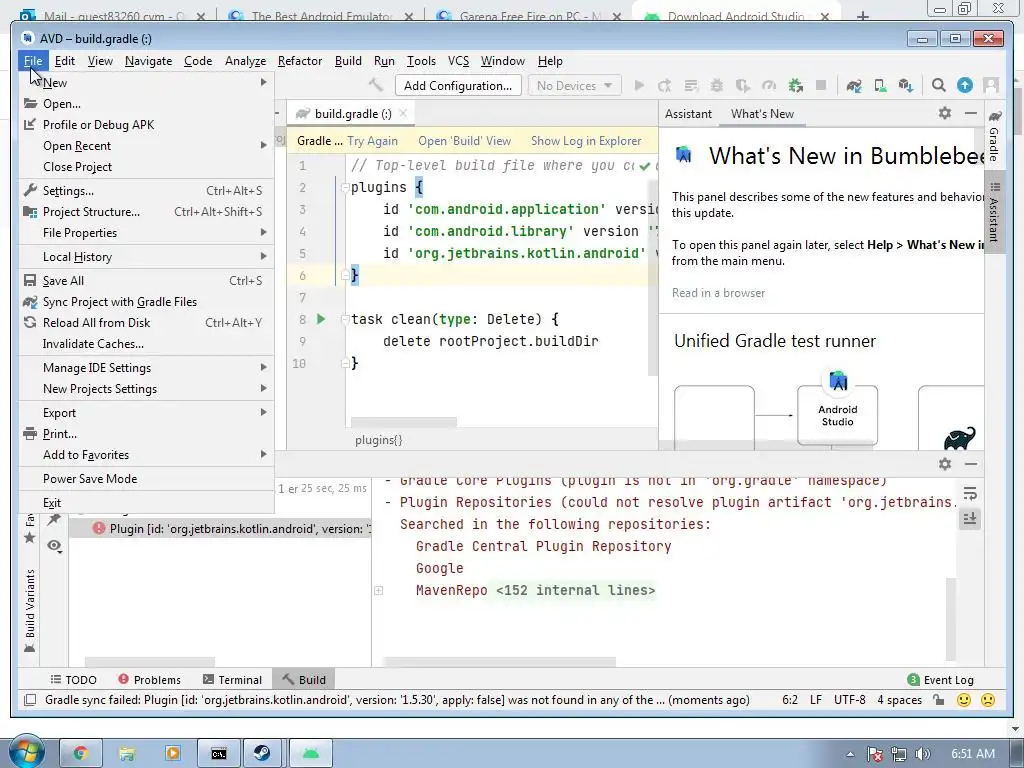The height and width of the screenshot is (768, 1024).
Task: Click Add Configuration... button
Action: coord(458,86)
